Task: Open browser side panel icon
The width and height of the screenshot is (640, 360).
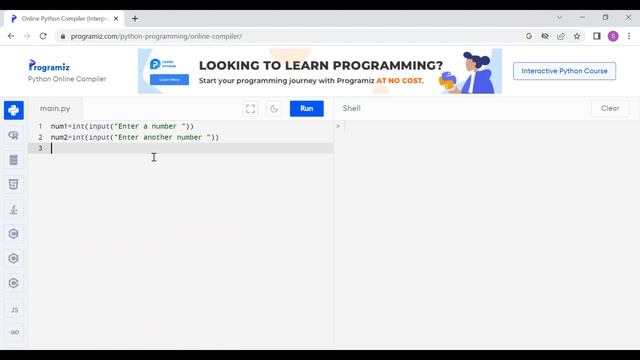Action: 597,36
